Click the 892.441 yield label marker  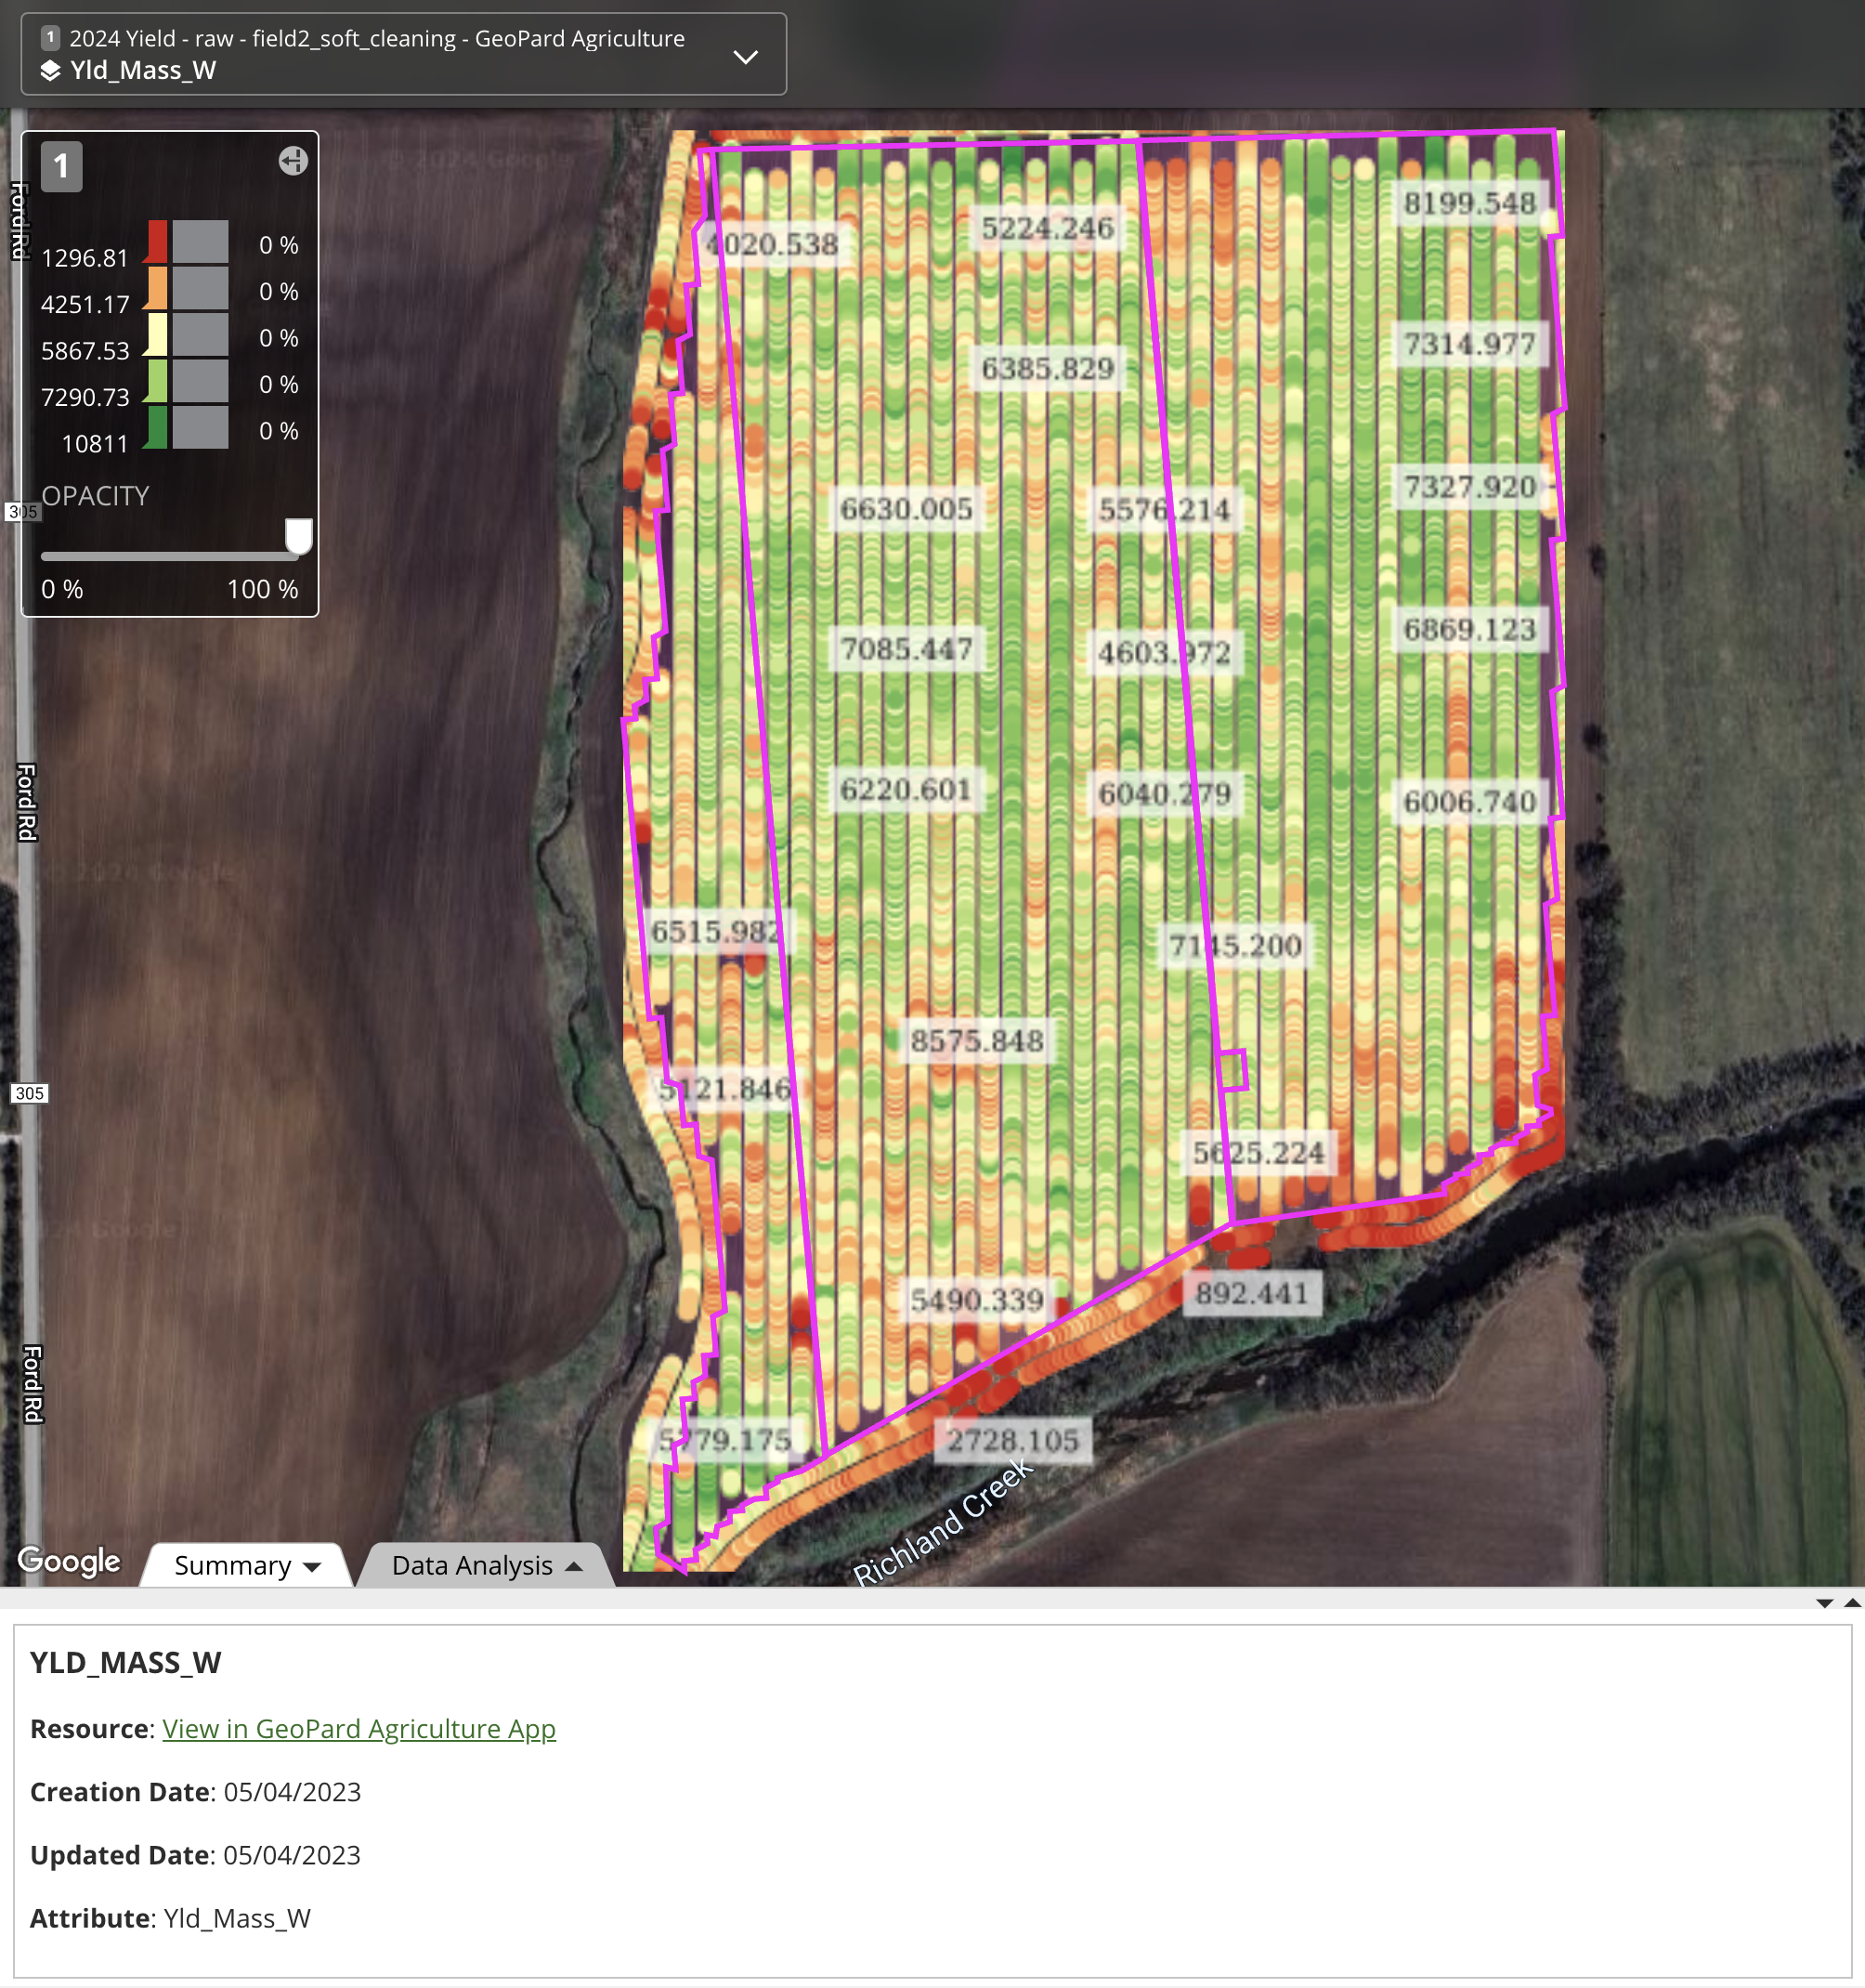[1252, 1294]
